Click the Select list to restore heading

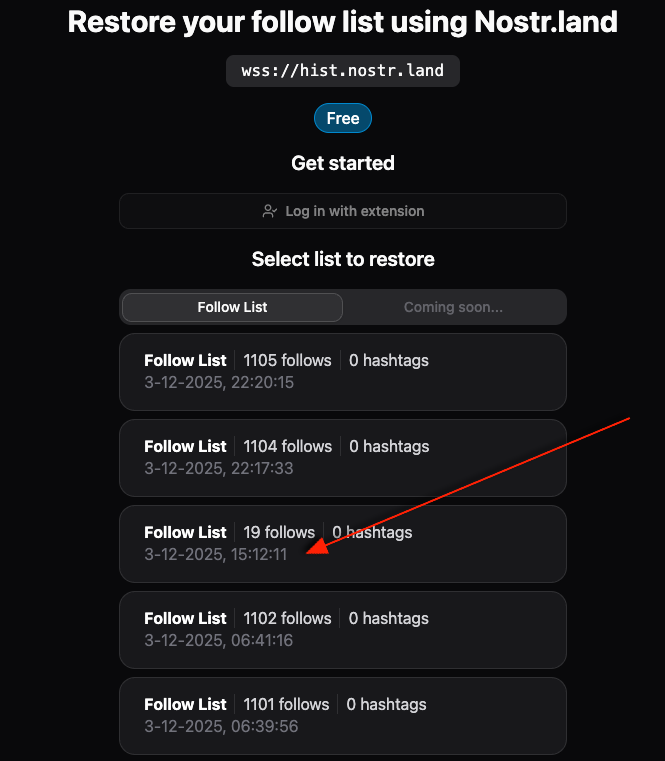(342, 259)
